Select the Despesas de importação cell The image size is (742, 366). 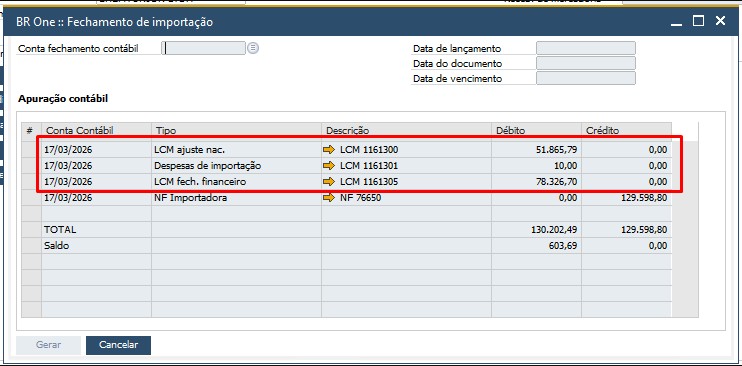point(236,166)
